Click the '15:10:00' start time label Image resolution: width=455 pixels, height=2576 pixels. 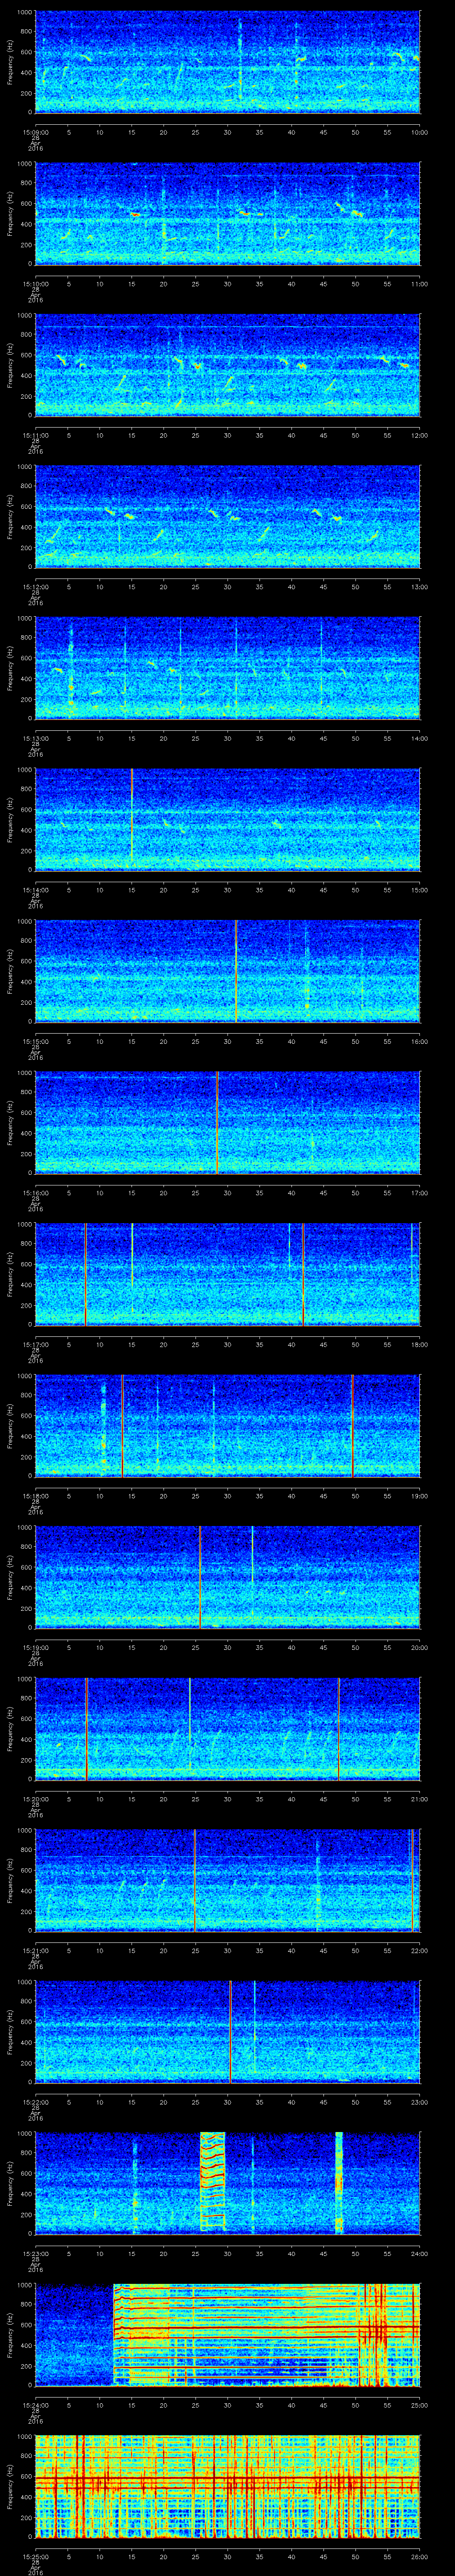click(x=35, y=284)
